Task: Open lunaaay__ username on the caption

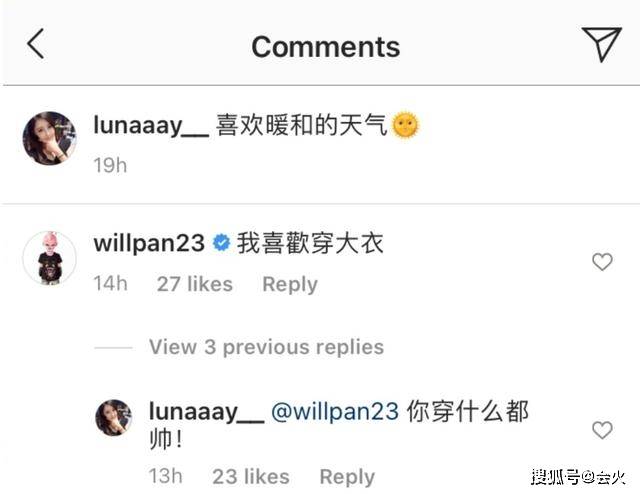Action: click(151, 125)
